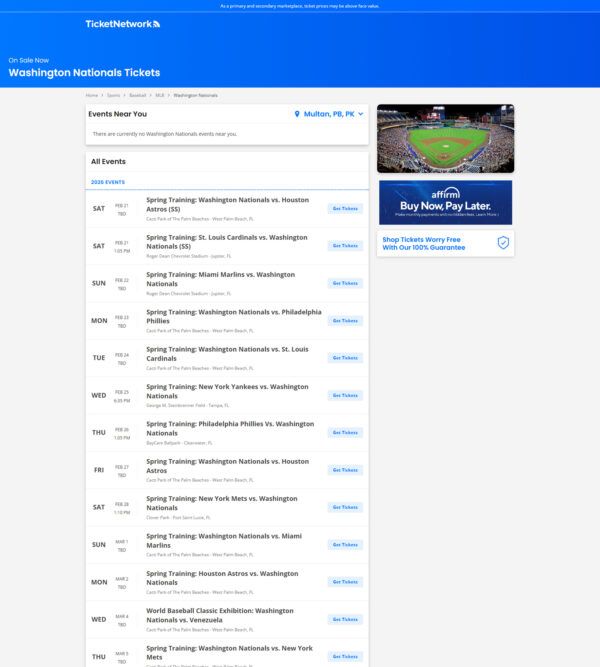Open the New York Mets vs. Nationals title
Image resolution: width=600 pixels, height=667 pixels.
(222, 503)
